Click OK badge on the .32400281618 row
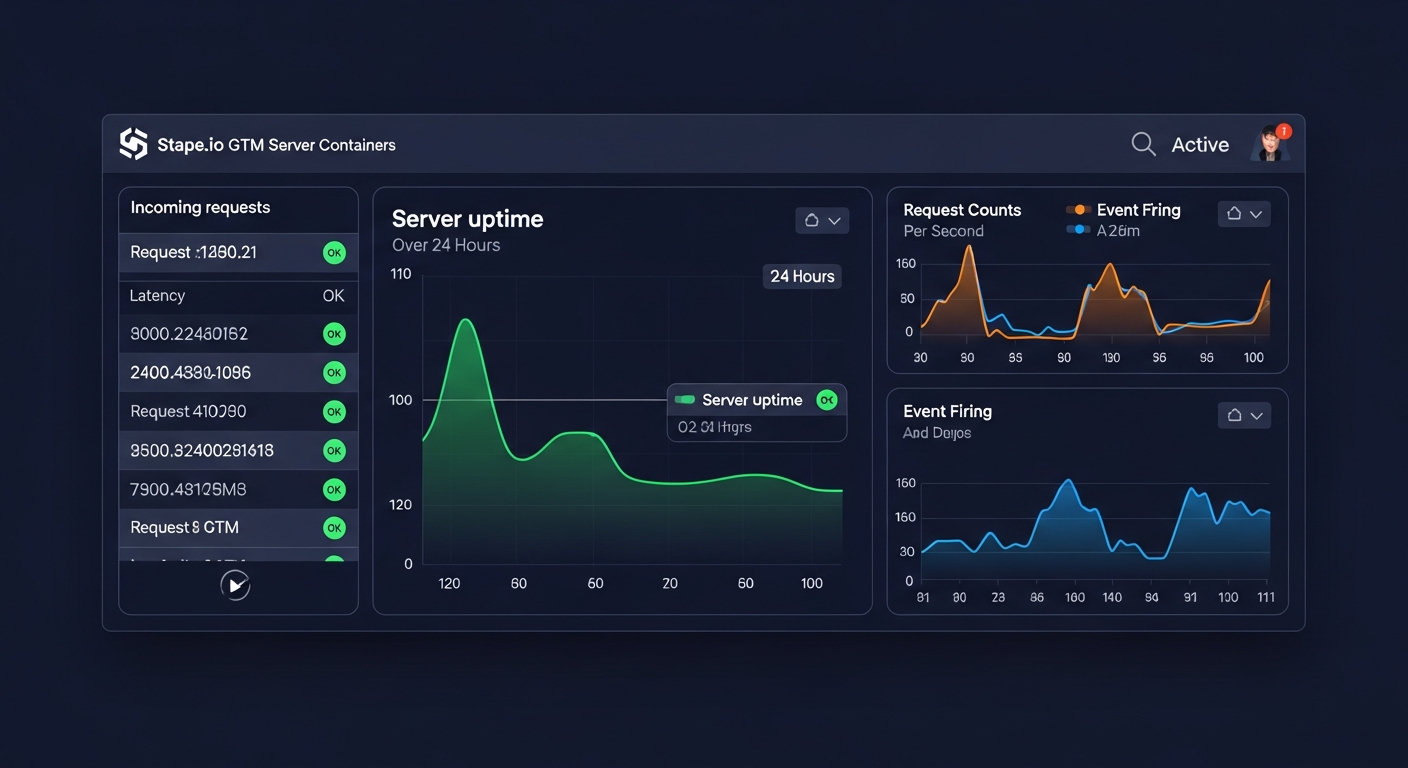The width and height of the screenshot is (1408, 768). (334, 451)
